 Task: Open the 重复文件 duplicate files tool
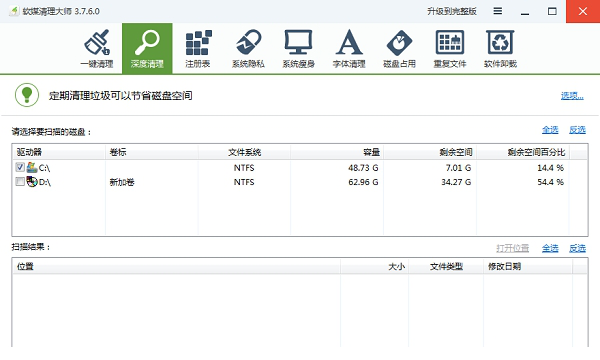pyautogui.click(x=450, y=49)
